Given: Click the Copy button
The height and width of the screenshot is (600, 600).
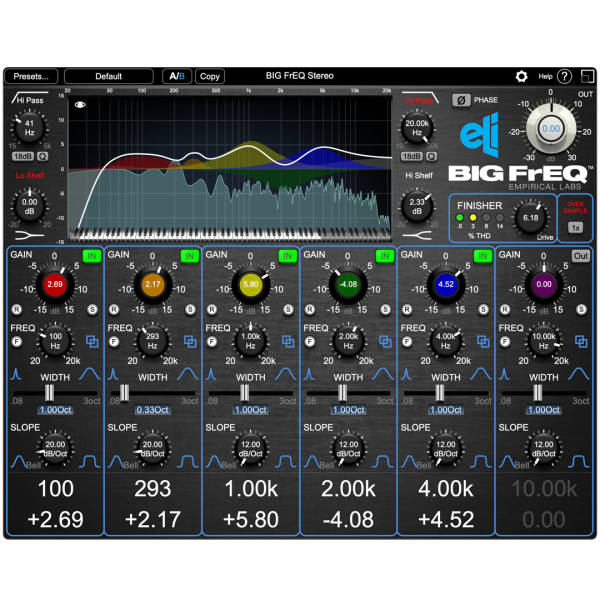Looking at the screenshot, I should [x=210, y=77].
